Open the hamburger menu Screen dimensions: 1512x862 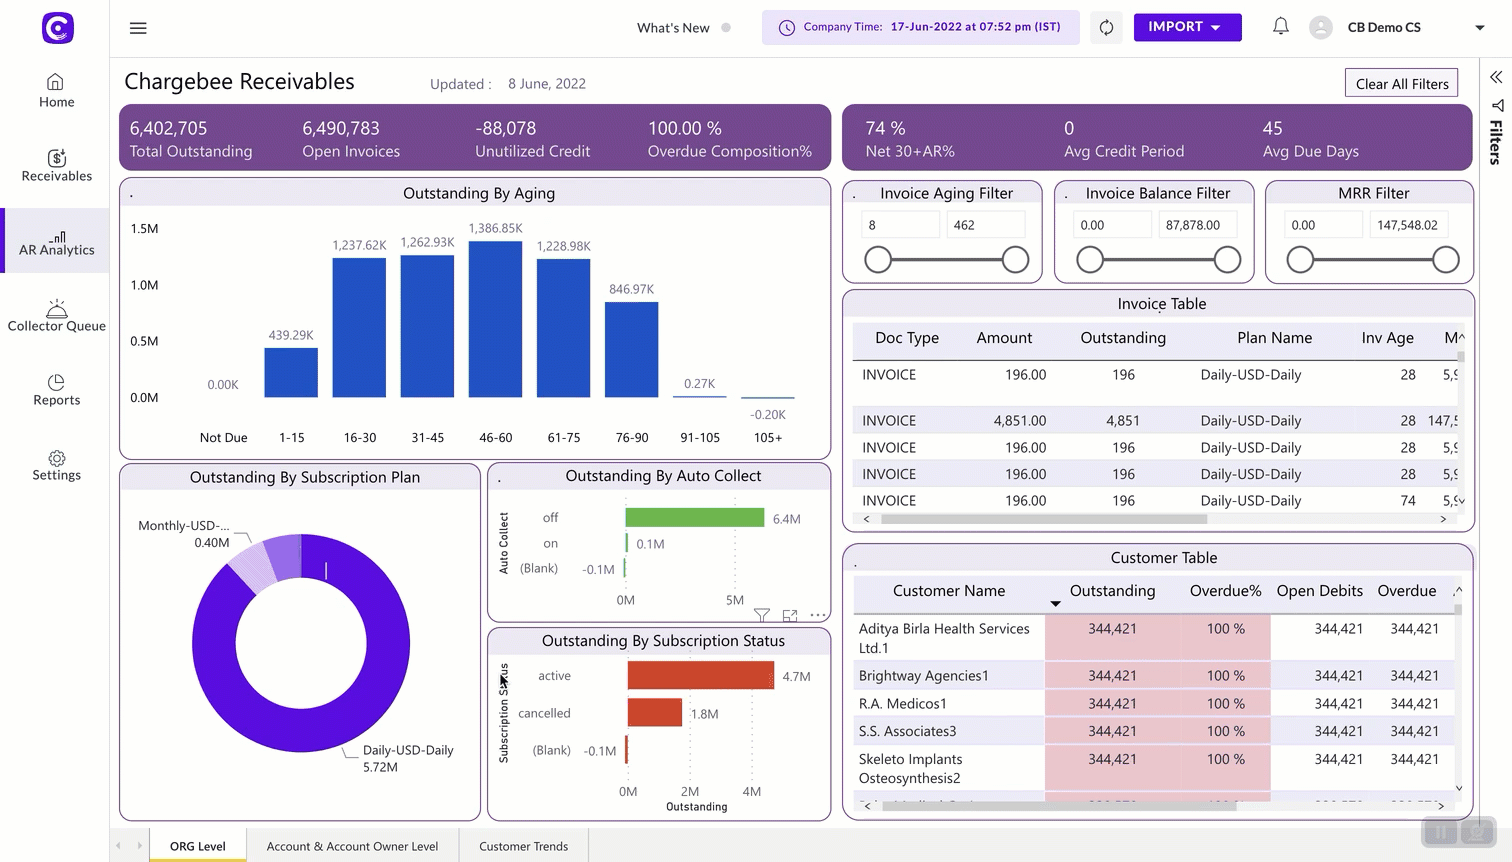[x=138, y=28]
